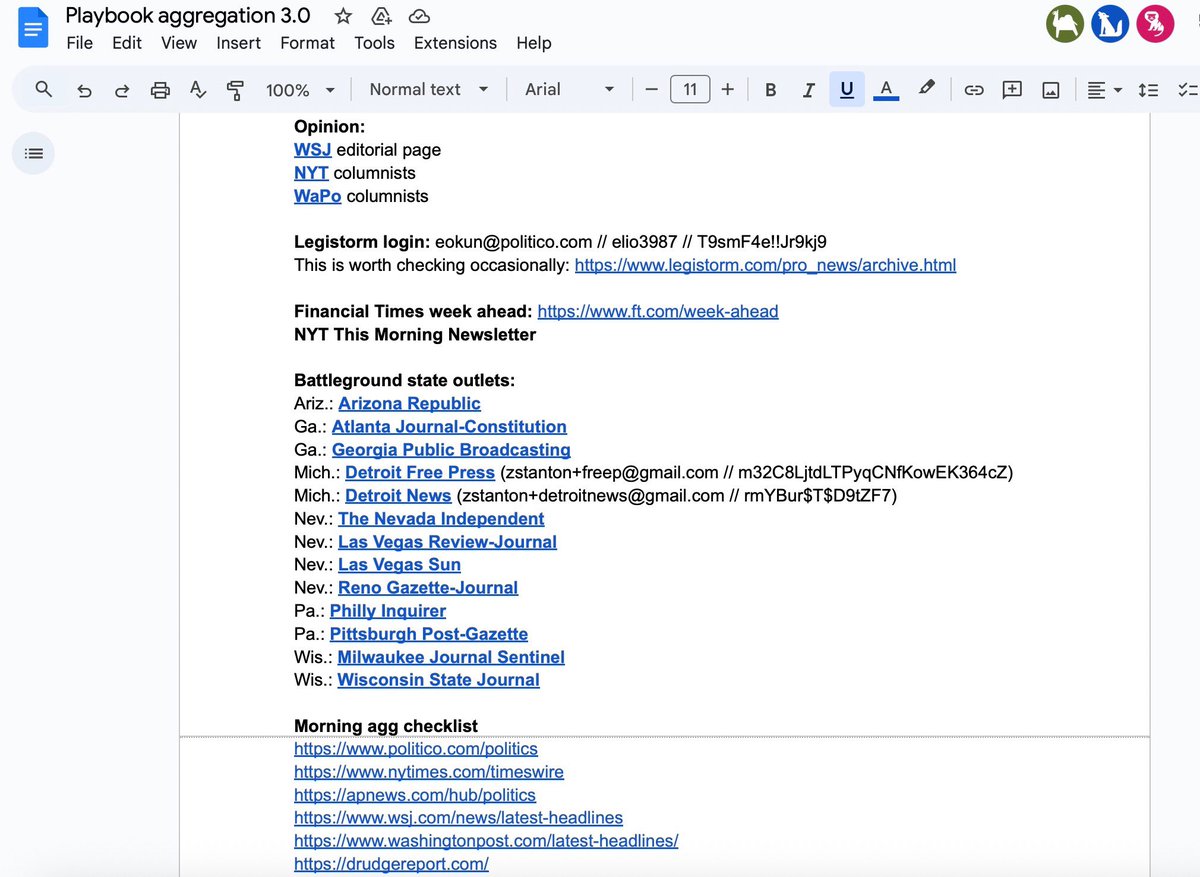The image size is (1200, 877).
Task: Star the Playbook aggregation 3.0 document
Action: click(343, 16)
